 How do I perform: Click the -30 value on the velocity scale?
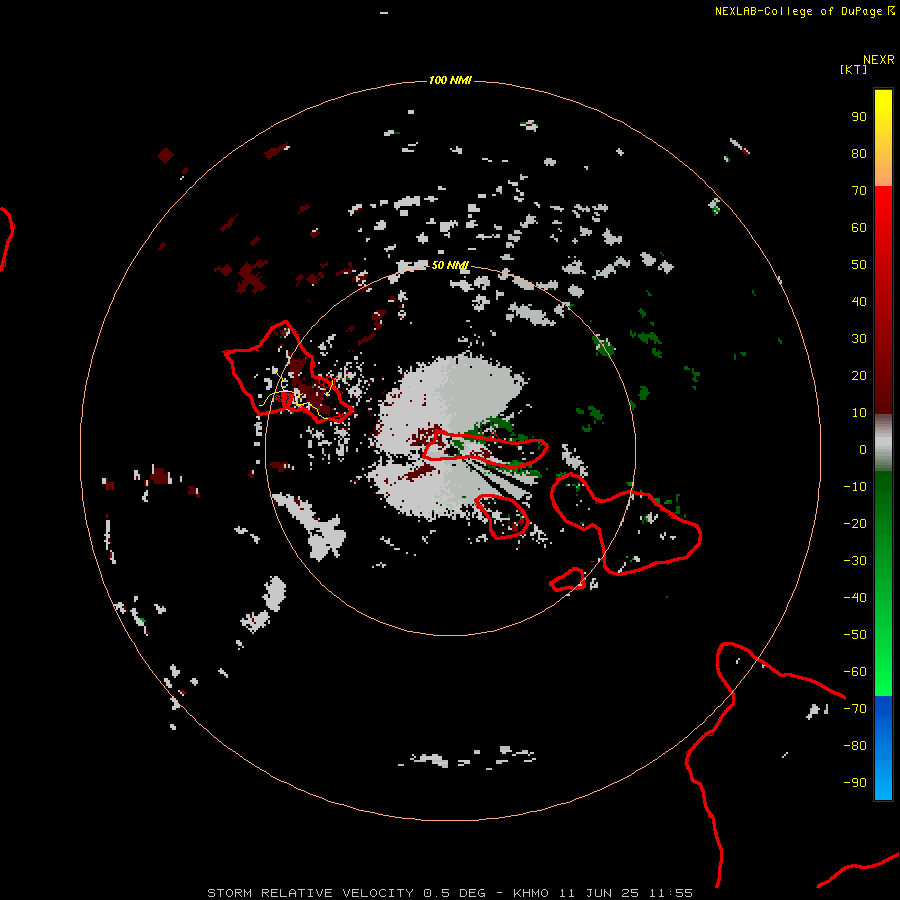pos(855,561)
